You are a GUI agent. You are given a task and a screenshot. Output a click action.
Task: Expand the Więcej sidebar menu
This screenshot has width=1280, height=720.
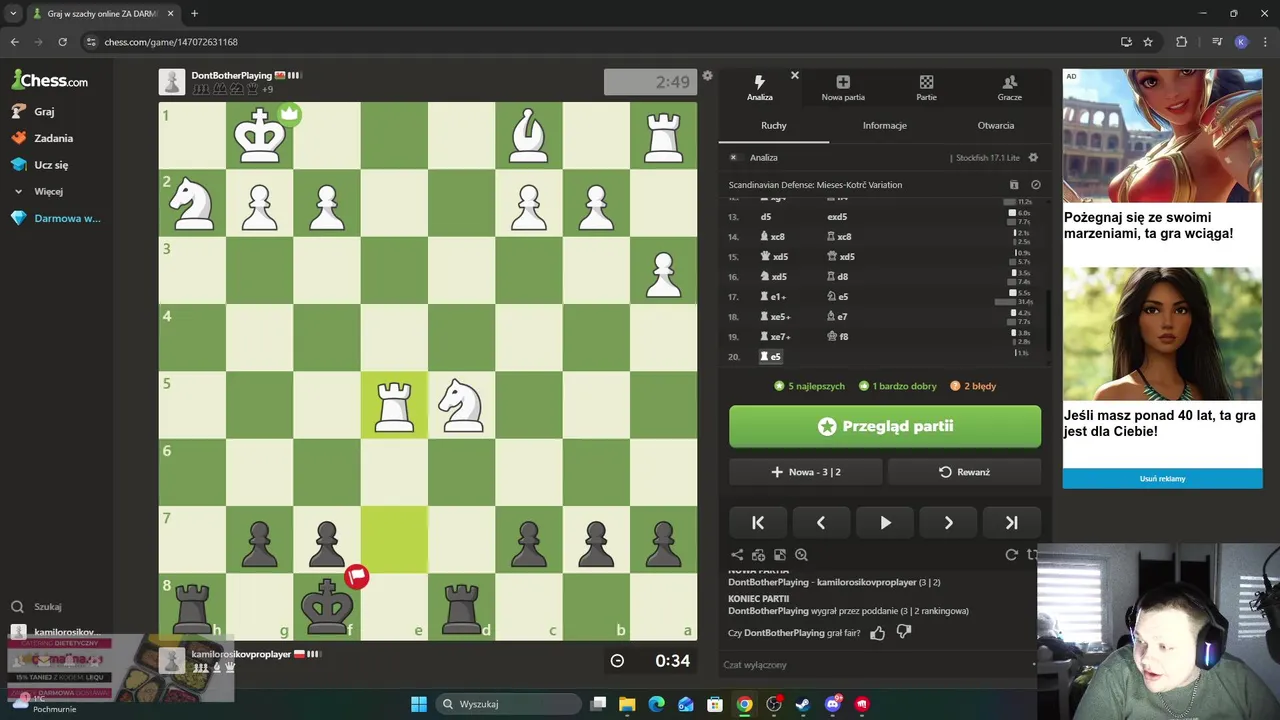click(48, 191)
